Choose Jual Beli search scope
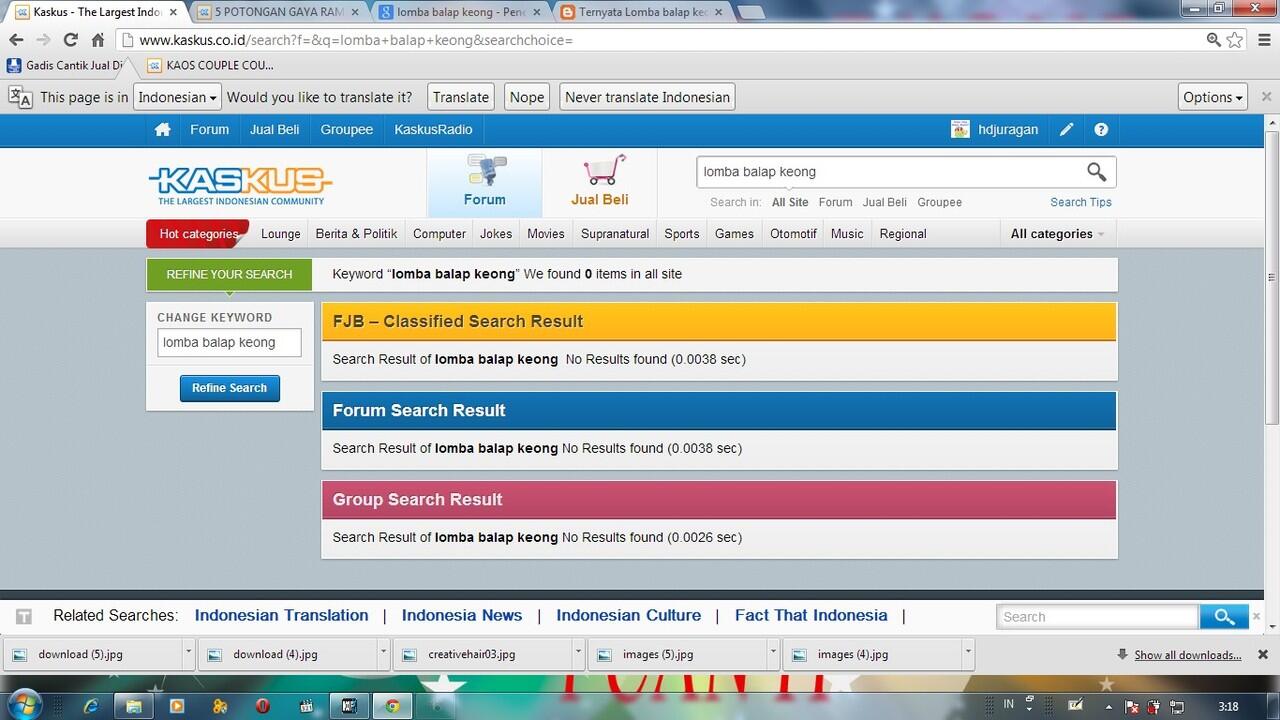This screenshot has width=1280, height=720. (x=885, y=202)
